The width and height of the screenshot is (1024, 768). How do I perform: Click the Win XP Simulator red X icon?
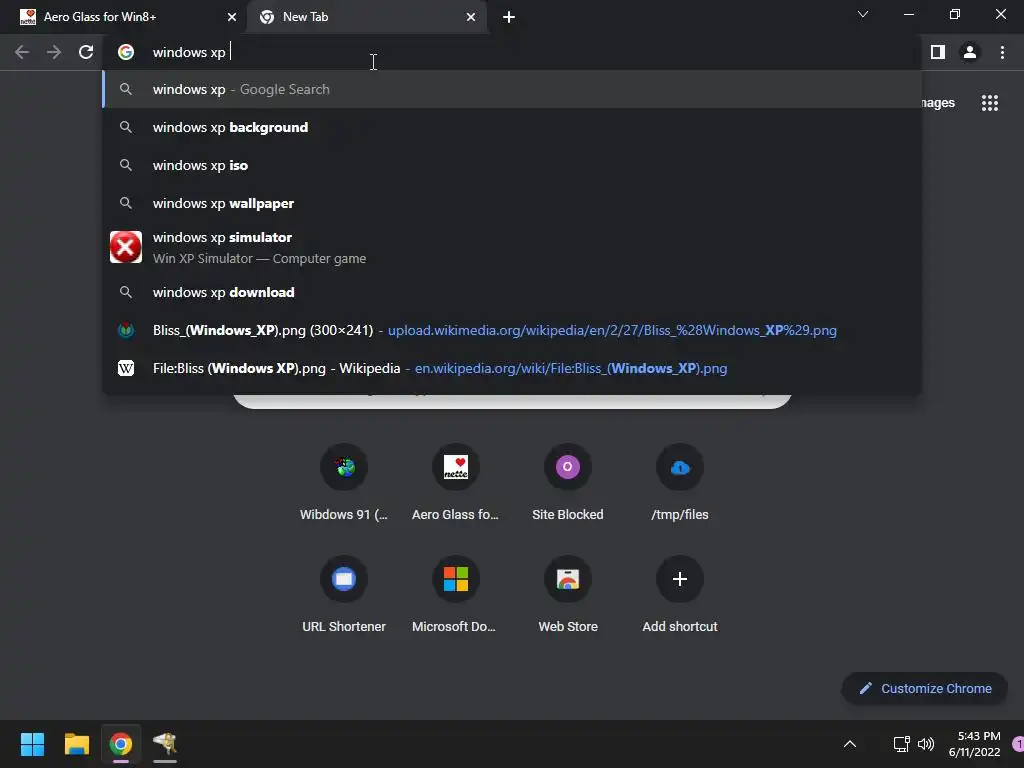(x=126, y=248)
